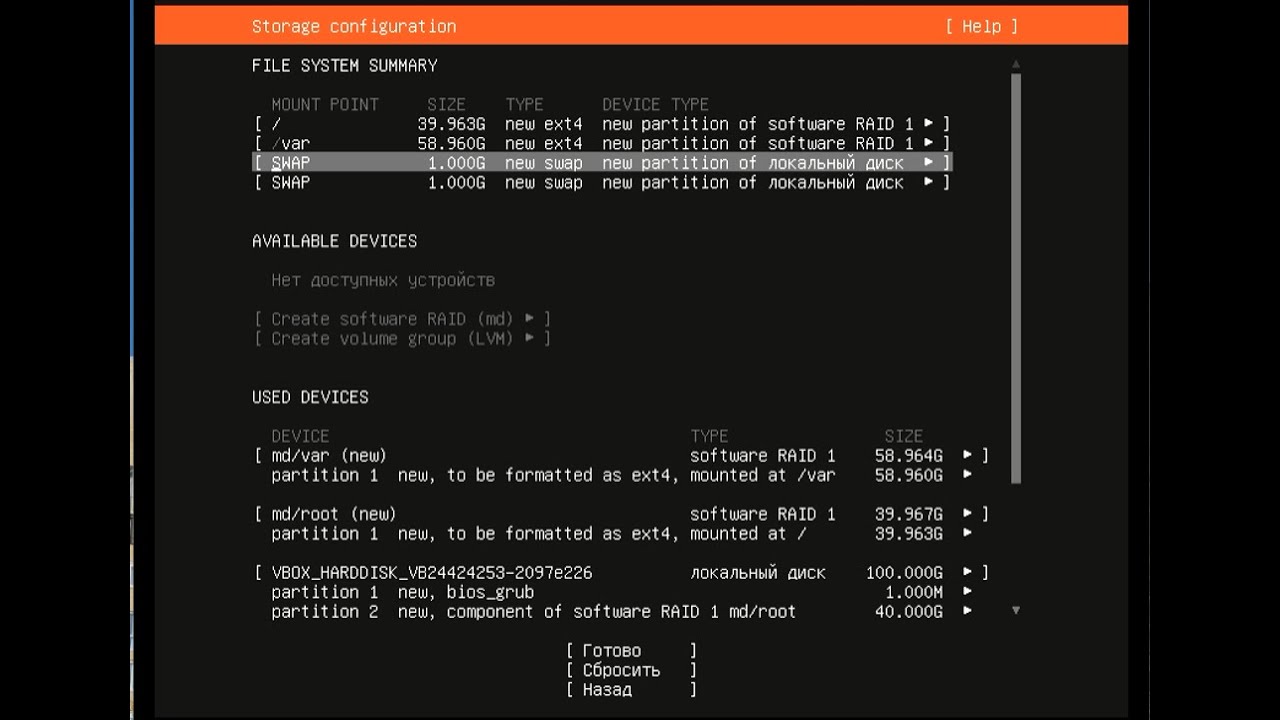1280x720 pixels.
Task: Click Назад to go back
Action: click(631, 690)
